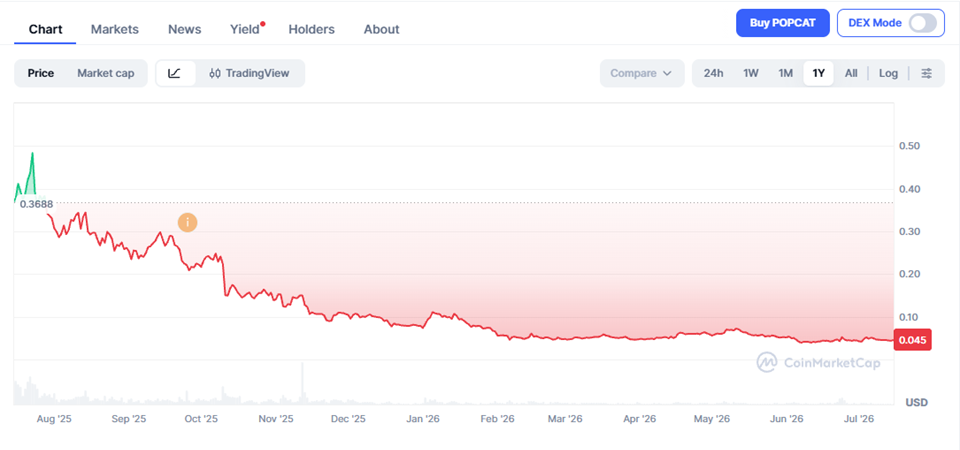Click the green price peak on chart
Viewport: 960px width, 450px height.
32,154
